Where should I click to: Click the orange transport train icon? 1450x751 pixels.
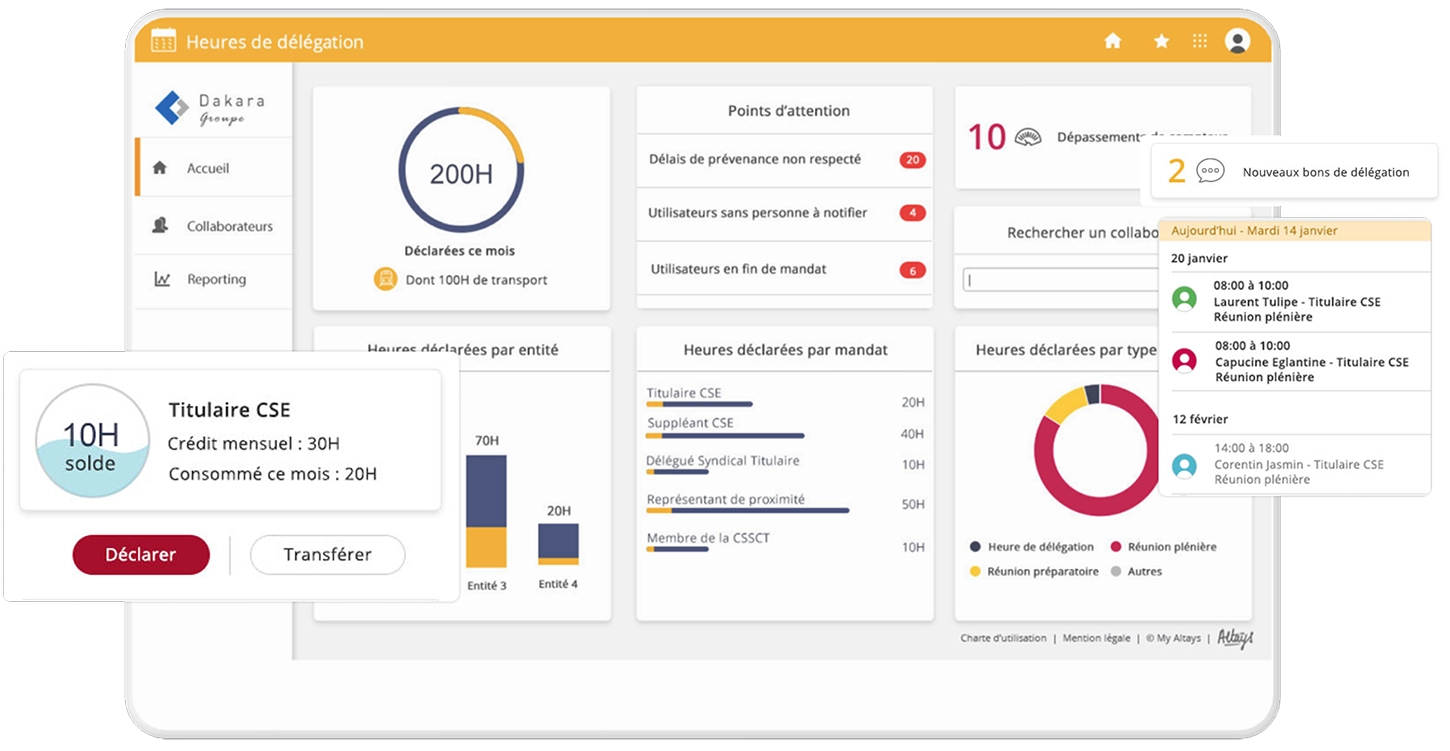pos(385,279)
